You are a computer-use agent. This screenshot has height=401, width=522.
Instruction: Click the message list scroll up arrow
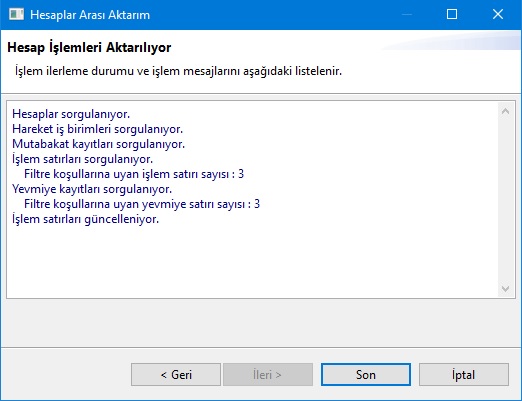point(505,111)
